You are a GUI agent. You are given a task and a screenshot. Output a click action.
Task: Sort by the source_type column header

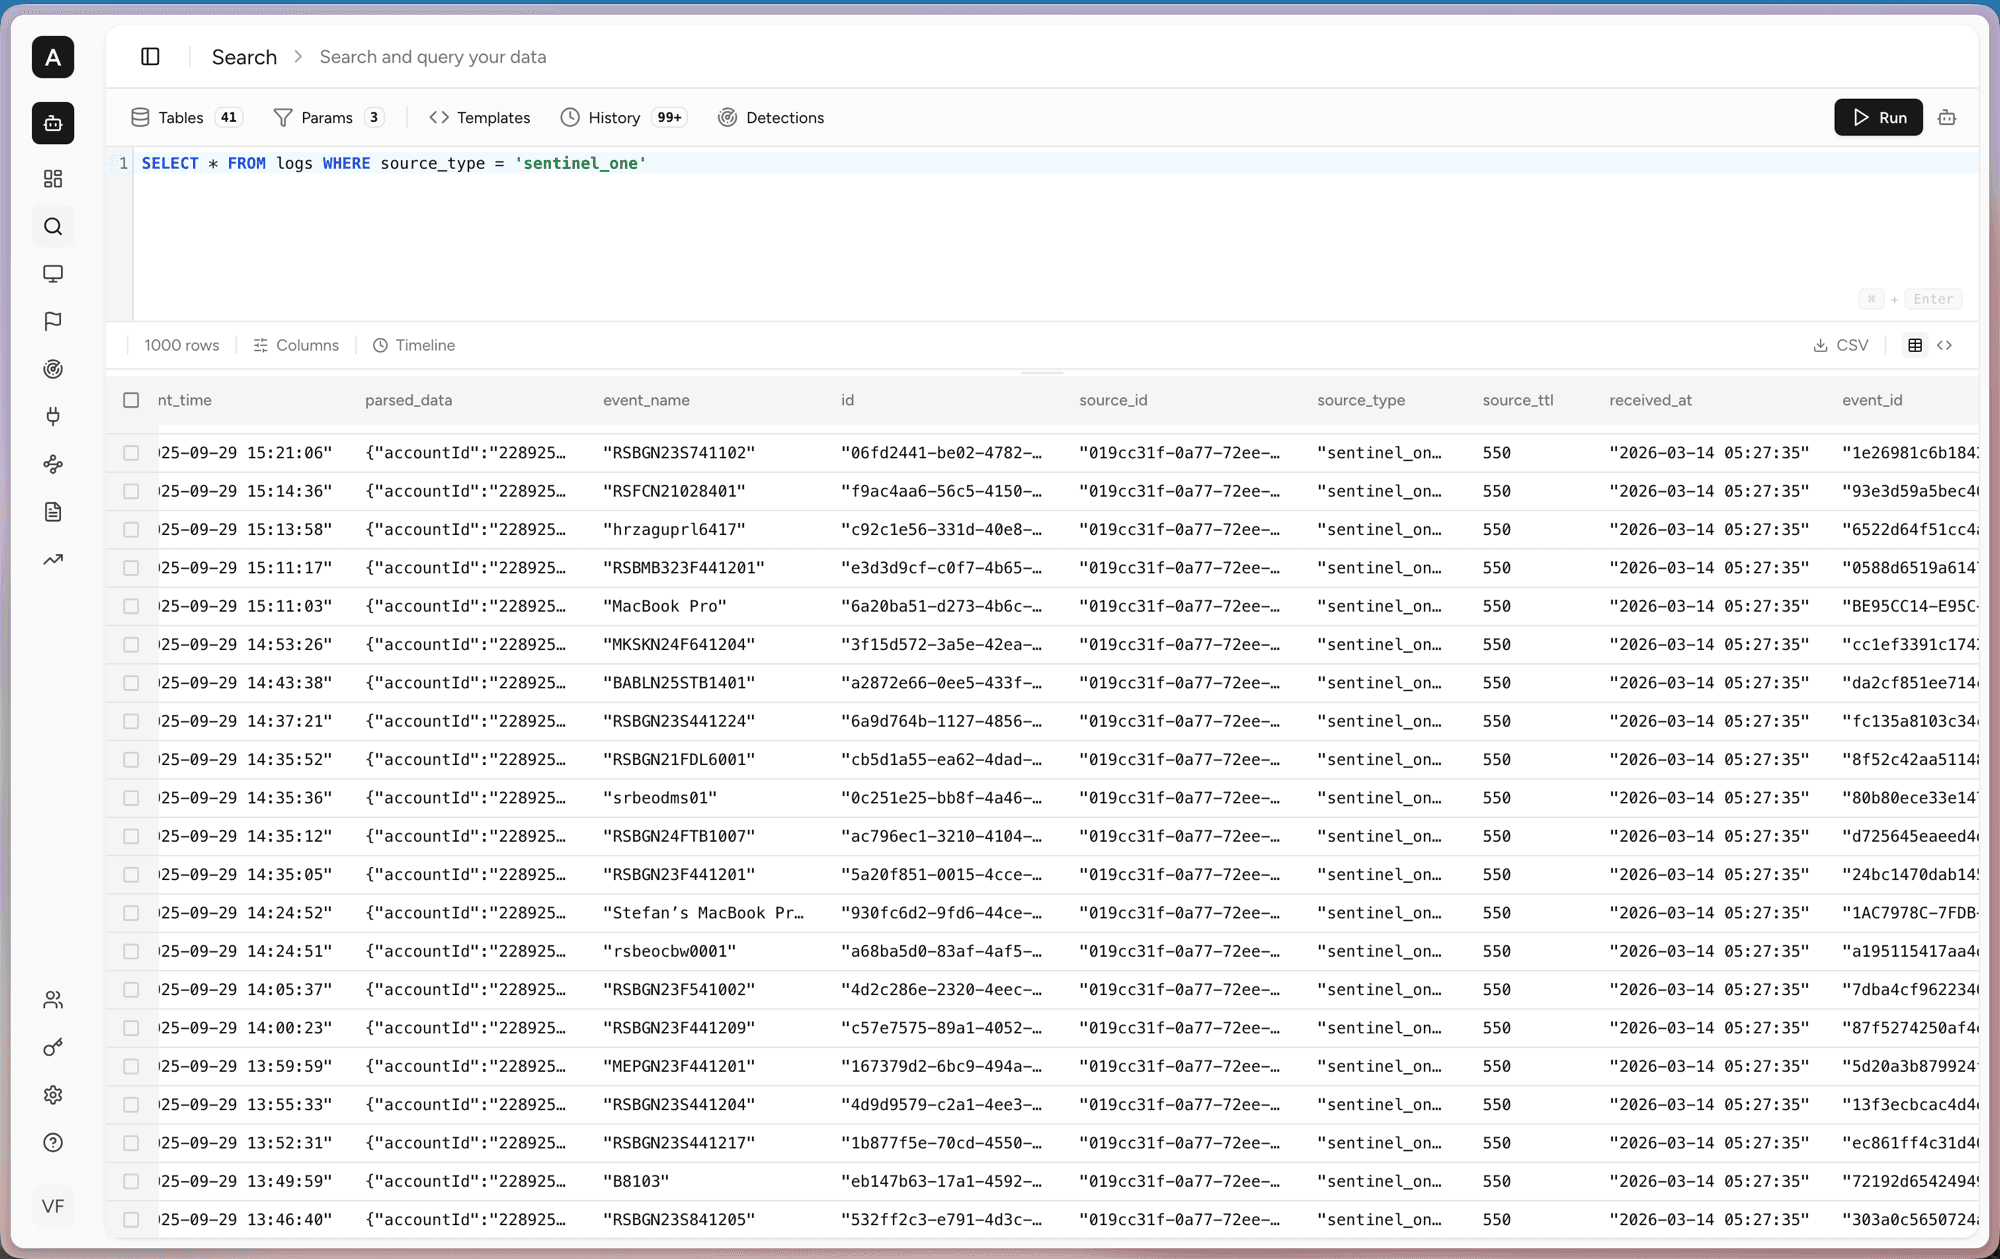1361,400
